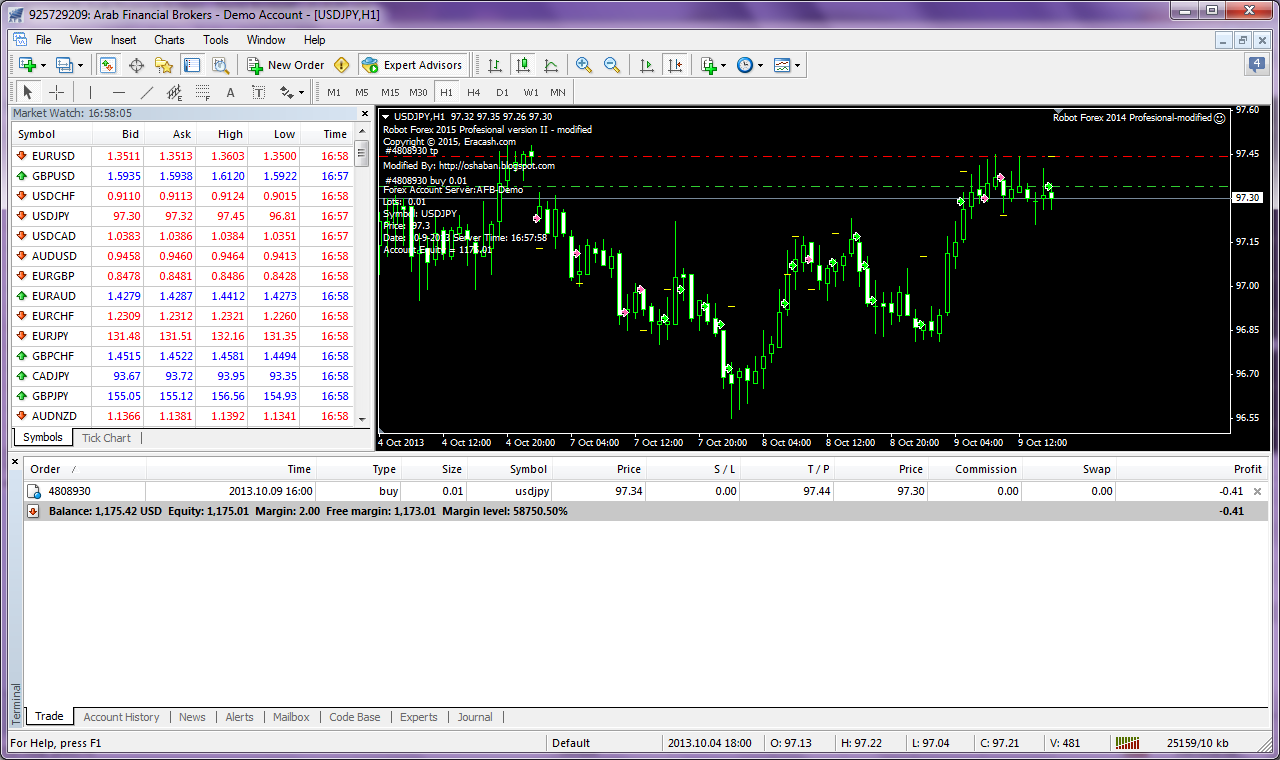Open the Insert menu
This screenshot has width=1280, height=760.
(x=124, y=40)
